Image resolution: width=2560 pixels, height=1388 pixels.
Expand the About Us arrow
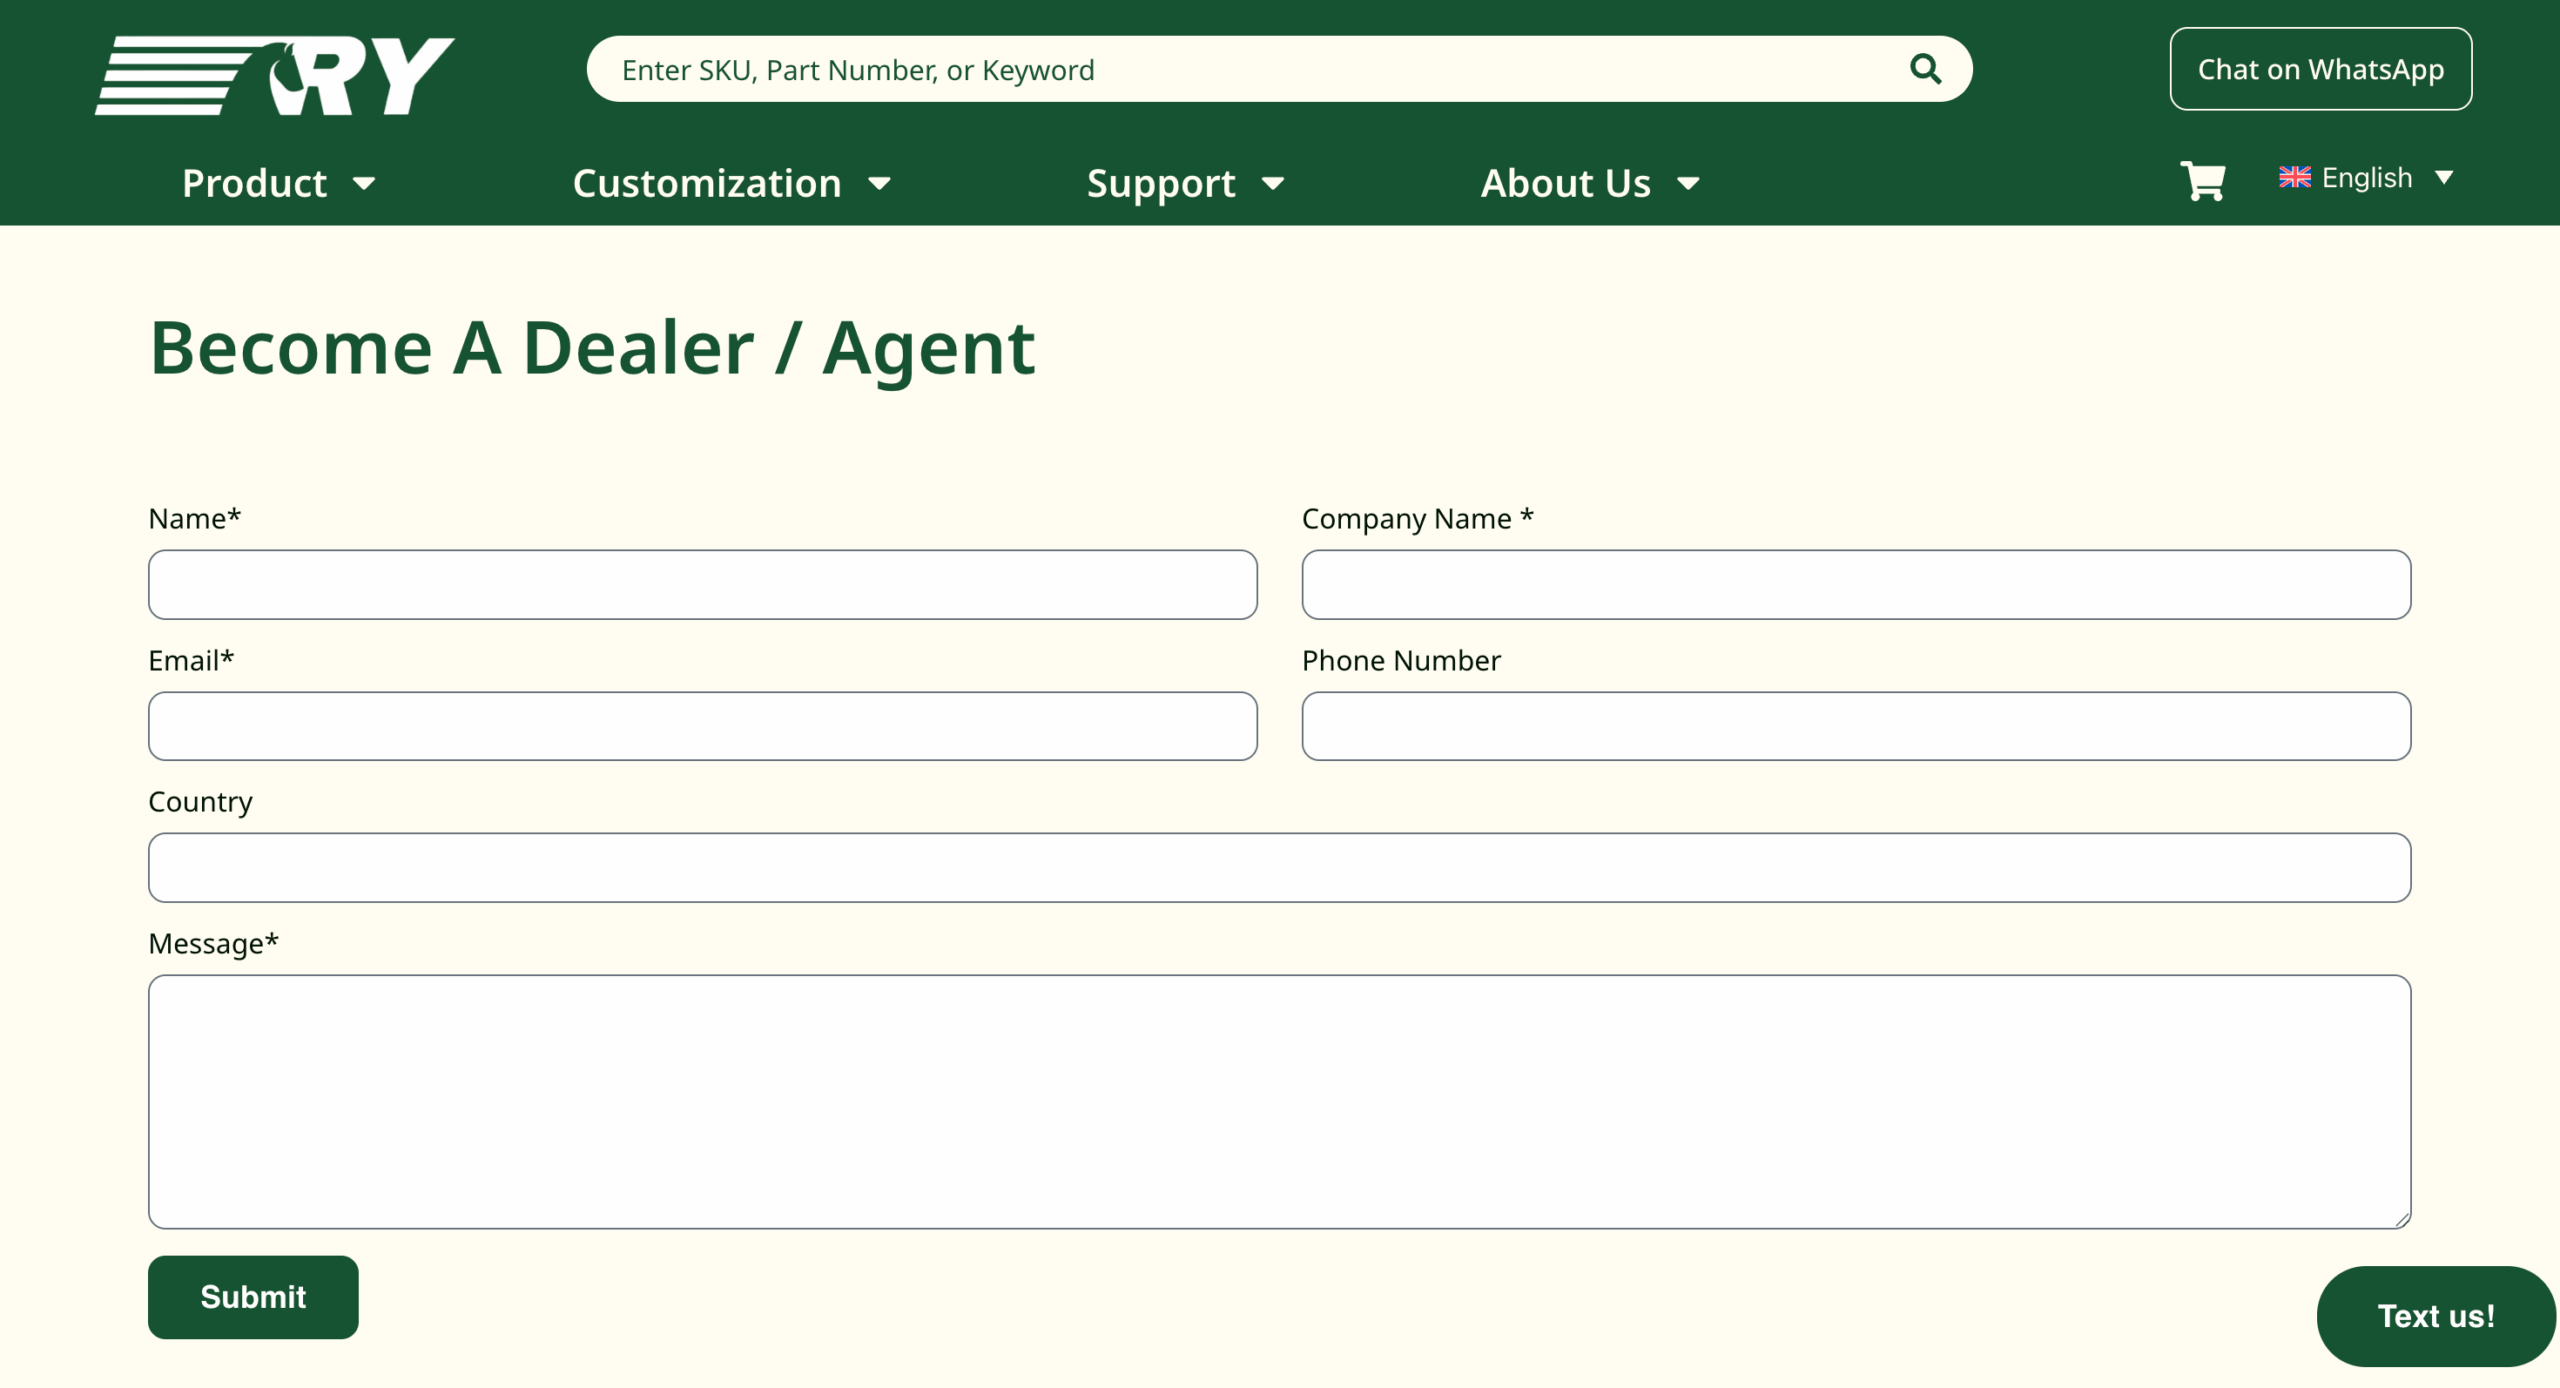(x=1689, y=184)
